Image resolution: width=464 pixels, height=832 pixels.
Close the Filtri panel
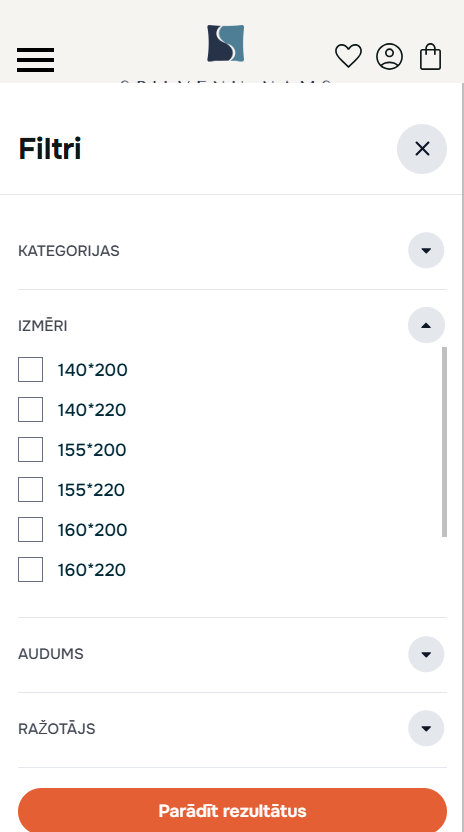point(422,149)
